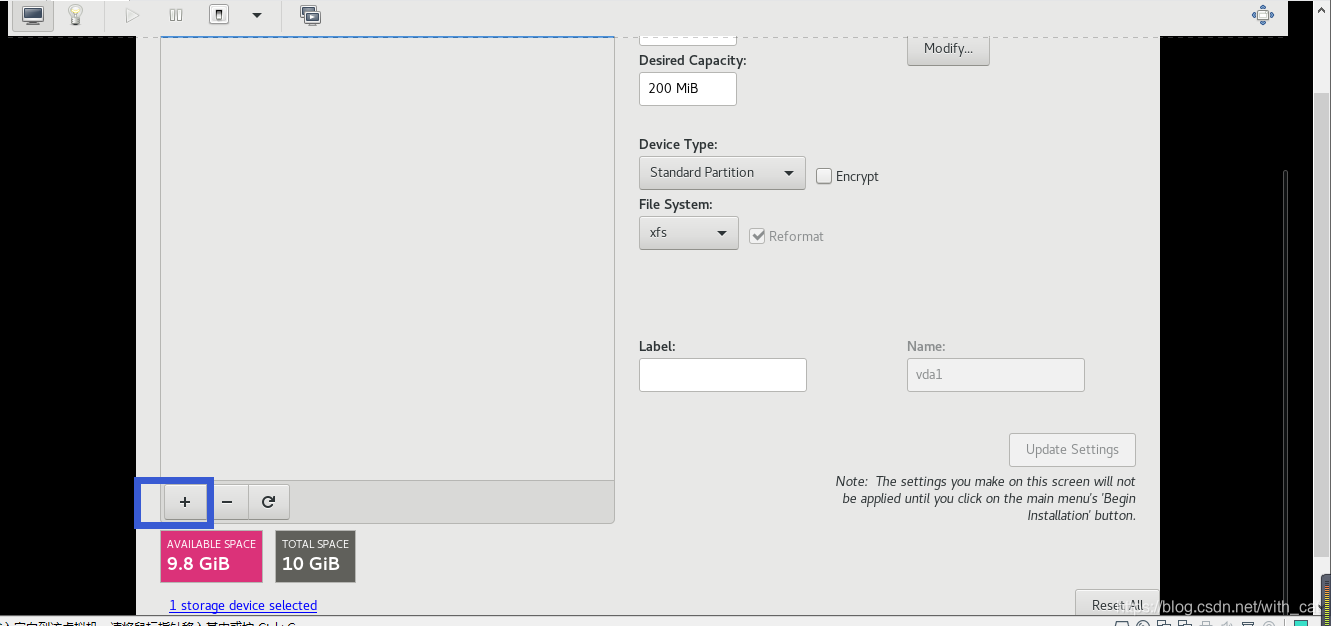Click the Name field showing vda1
This screenshot has width=1331, height=626.
996,375
